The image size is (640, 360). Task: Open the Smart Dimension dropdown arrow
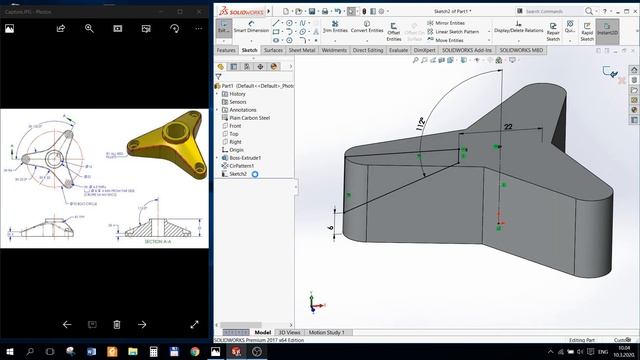click(x=251, y=41)
